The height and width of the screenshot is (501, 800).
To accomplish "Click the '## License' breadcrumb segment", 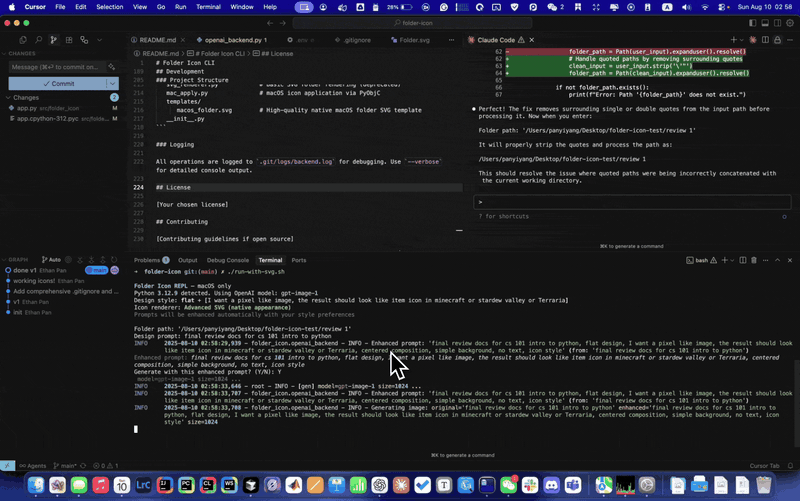I will pyautogui.click(x=273, y=54).
